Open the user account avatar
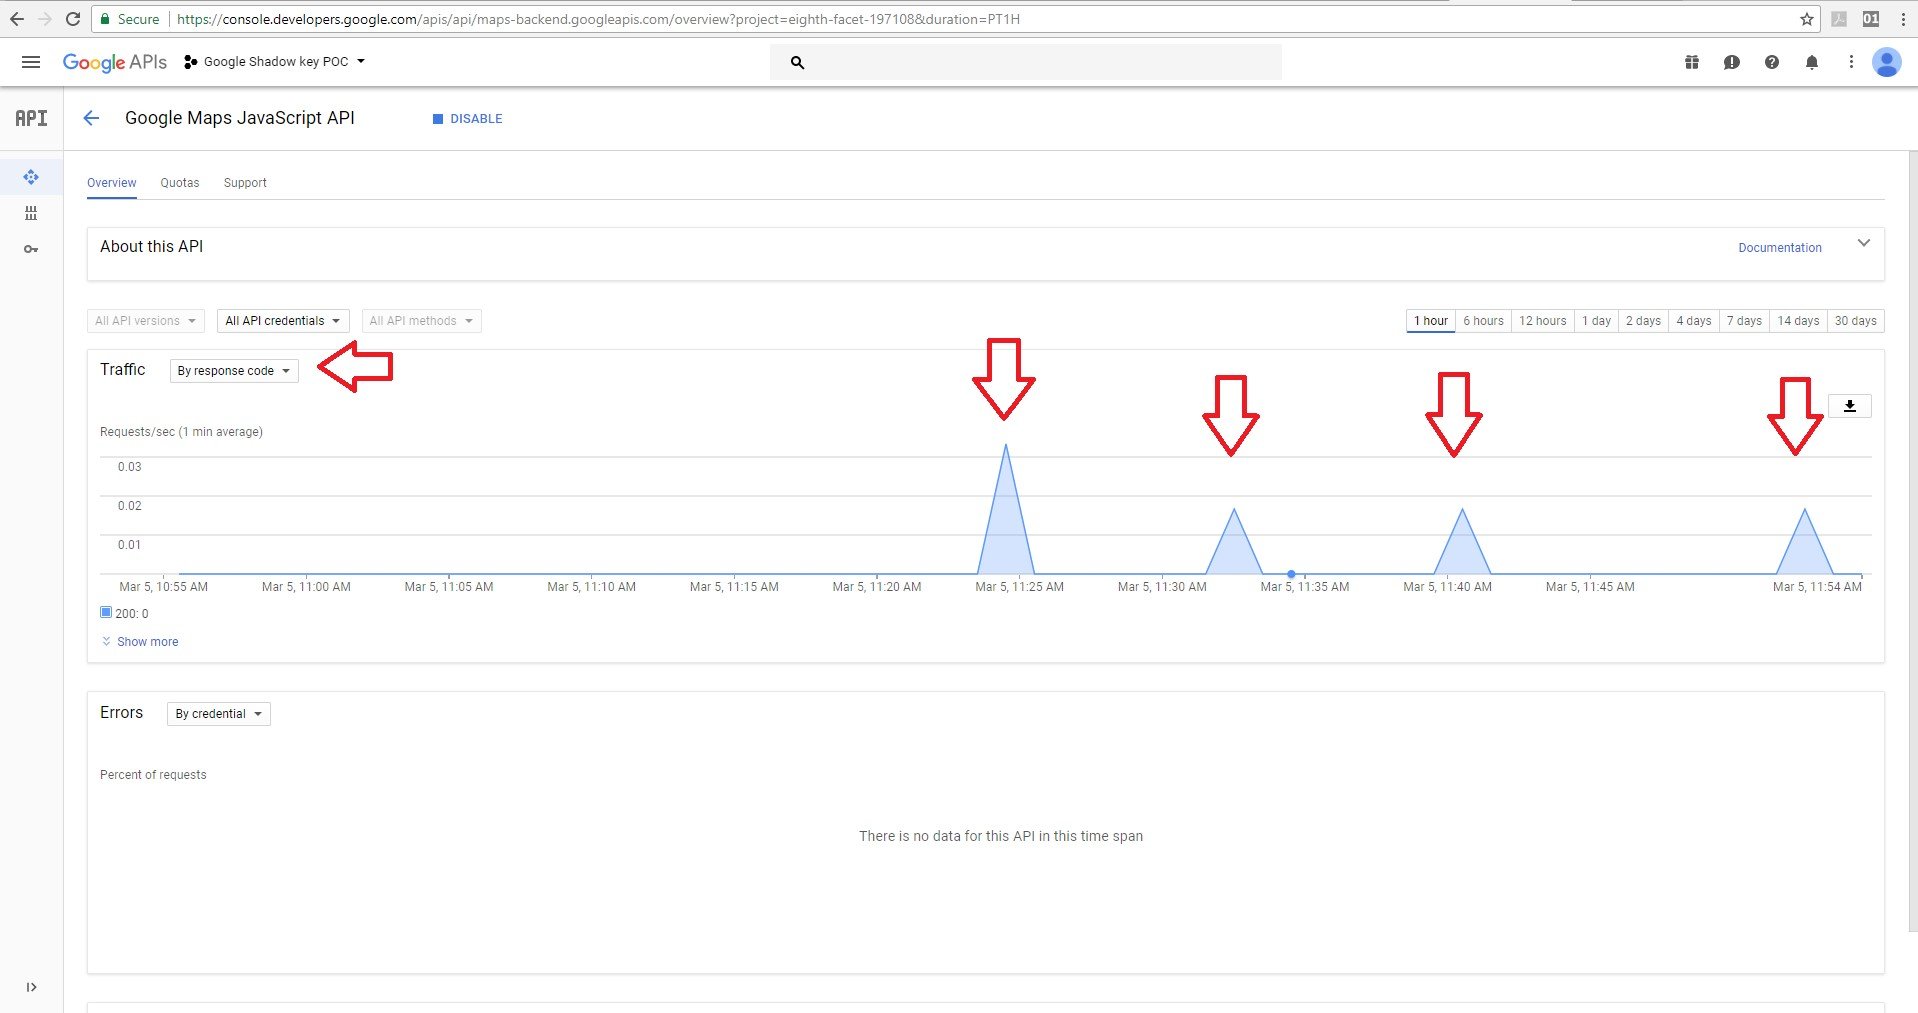The image size is (1918, 1013). tap(1887, 62)
